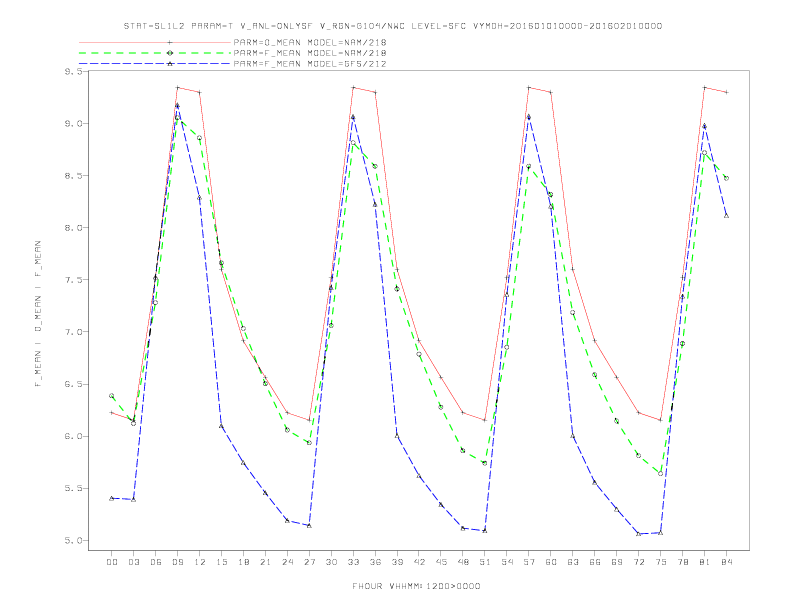Click y-axis tick label 8.0
Viewport: 792px width, 612px height.
(x=72, y=228)
